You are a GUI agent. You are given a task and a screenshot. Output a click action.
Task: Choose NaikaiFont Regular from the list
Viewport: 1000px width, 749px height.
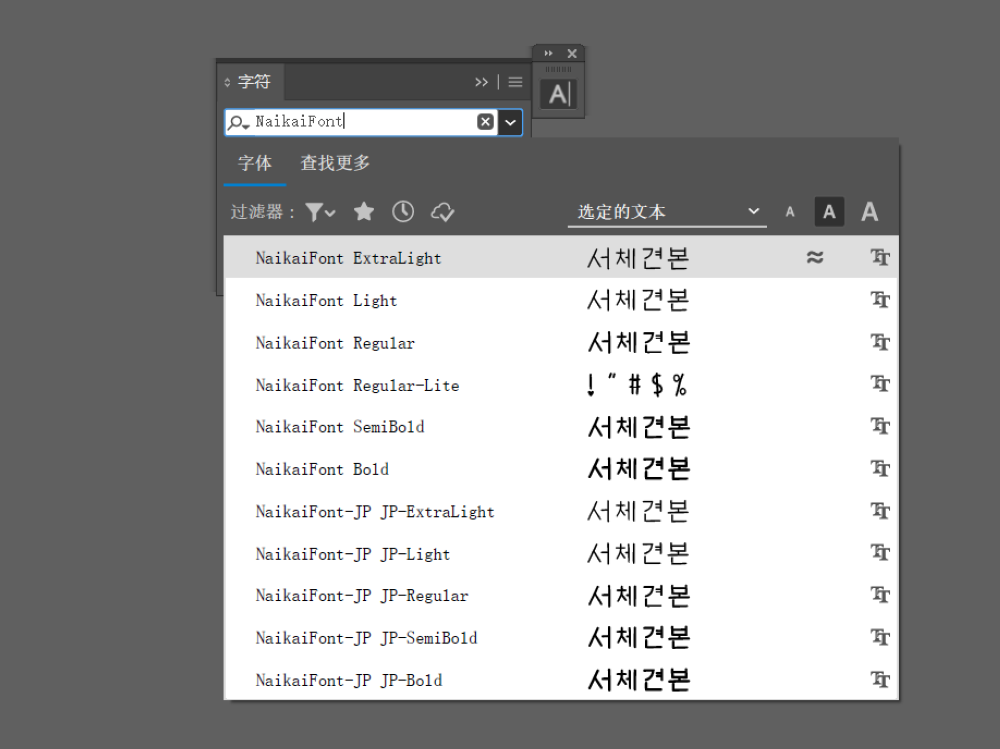561,343
